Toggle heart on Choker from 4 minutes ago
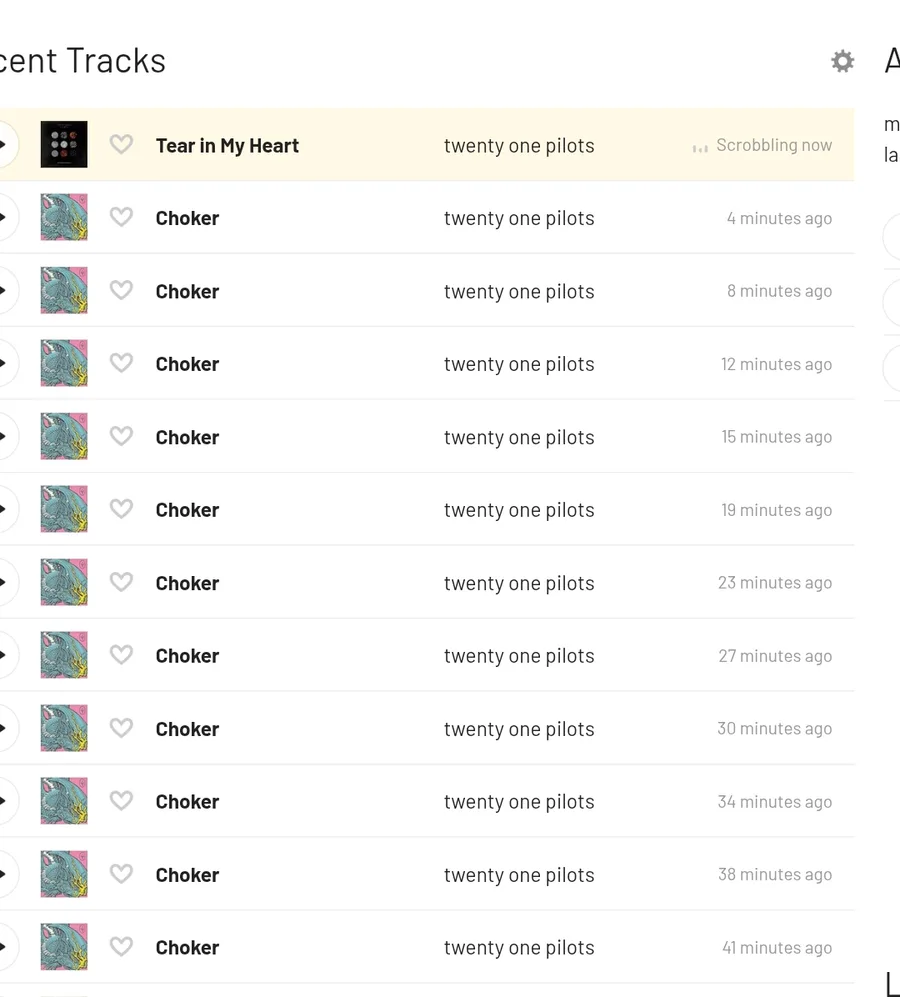 pyautogui.click(x=121, y=217)
